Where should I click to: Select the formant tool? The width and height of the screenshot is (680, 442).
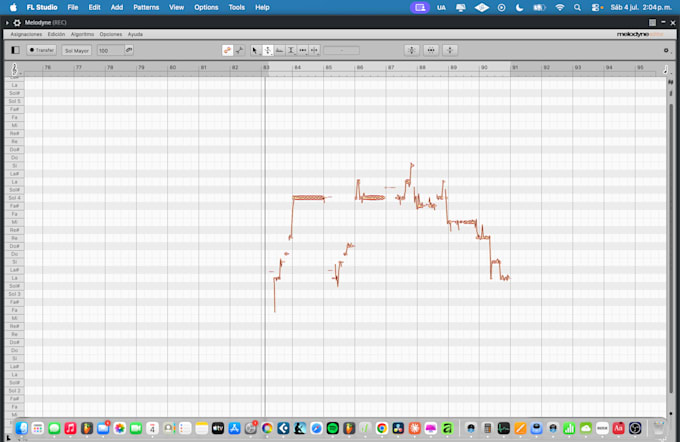coord(279,51)
